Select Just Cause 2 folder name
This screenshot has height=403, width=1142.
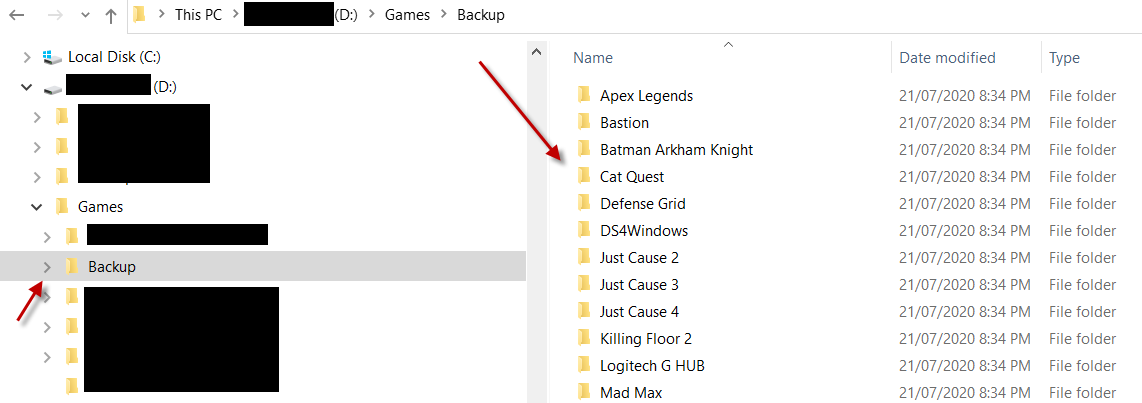639,257
